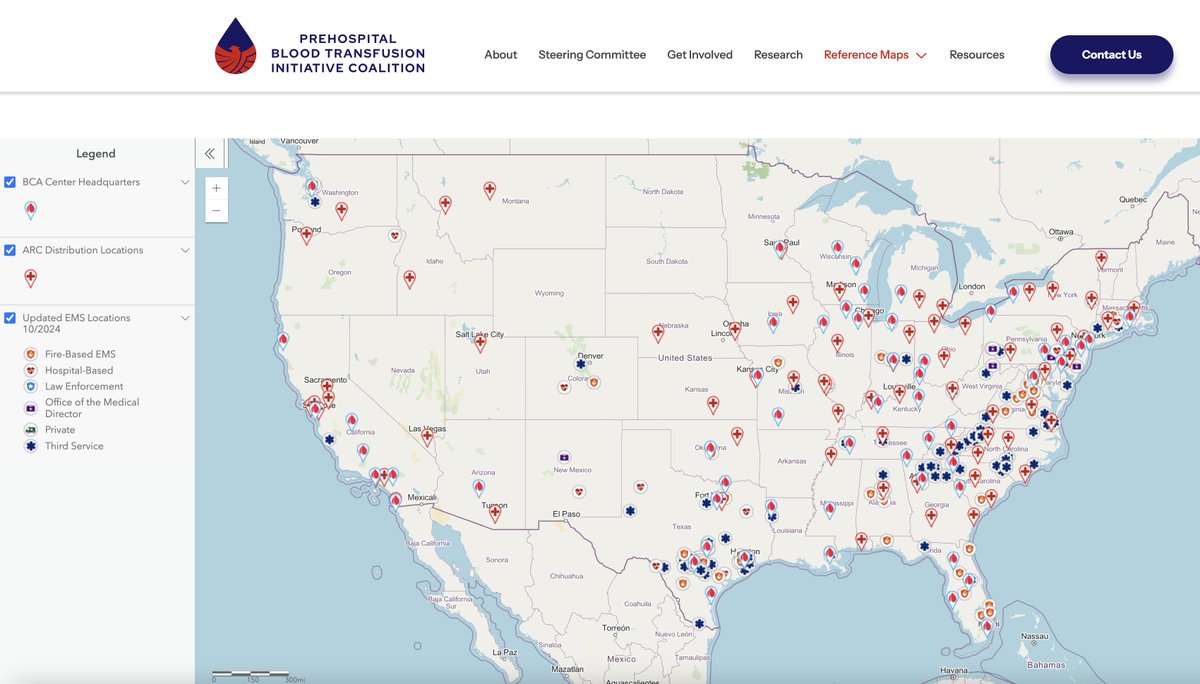Viewport: 1200px width, 684px height.
Task: Click the ARC red-cross marker at Tucson
Action: point(494,513)
